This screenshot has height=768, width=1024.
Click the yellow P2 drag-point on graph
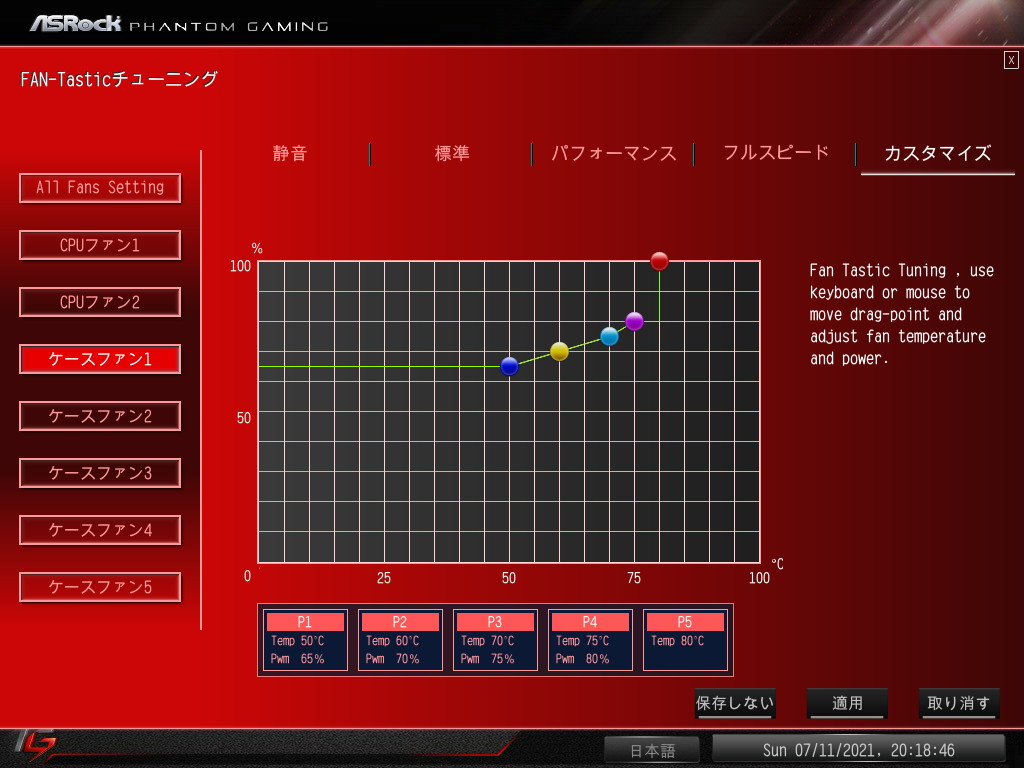point(560,351)
